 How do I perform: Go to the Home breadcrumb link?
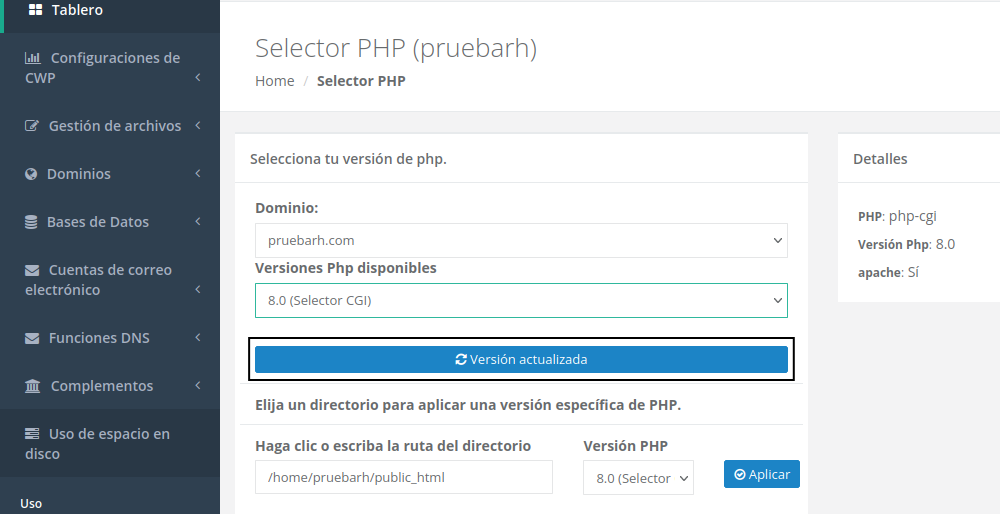pos(274,81)
